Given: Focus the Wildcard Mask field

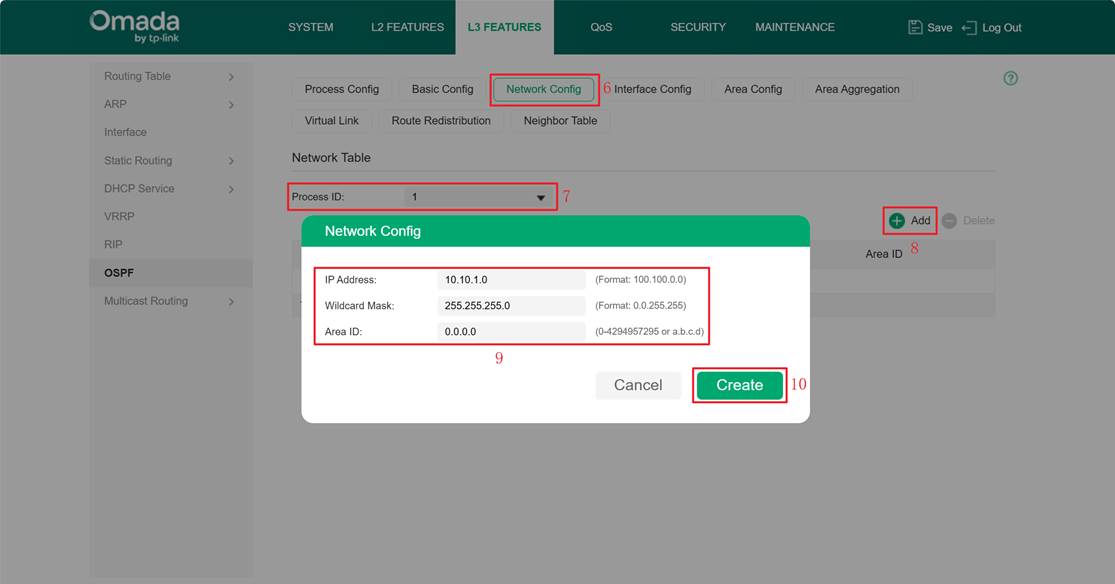Looking at the screenshot, I should 511,306.
